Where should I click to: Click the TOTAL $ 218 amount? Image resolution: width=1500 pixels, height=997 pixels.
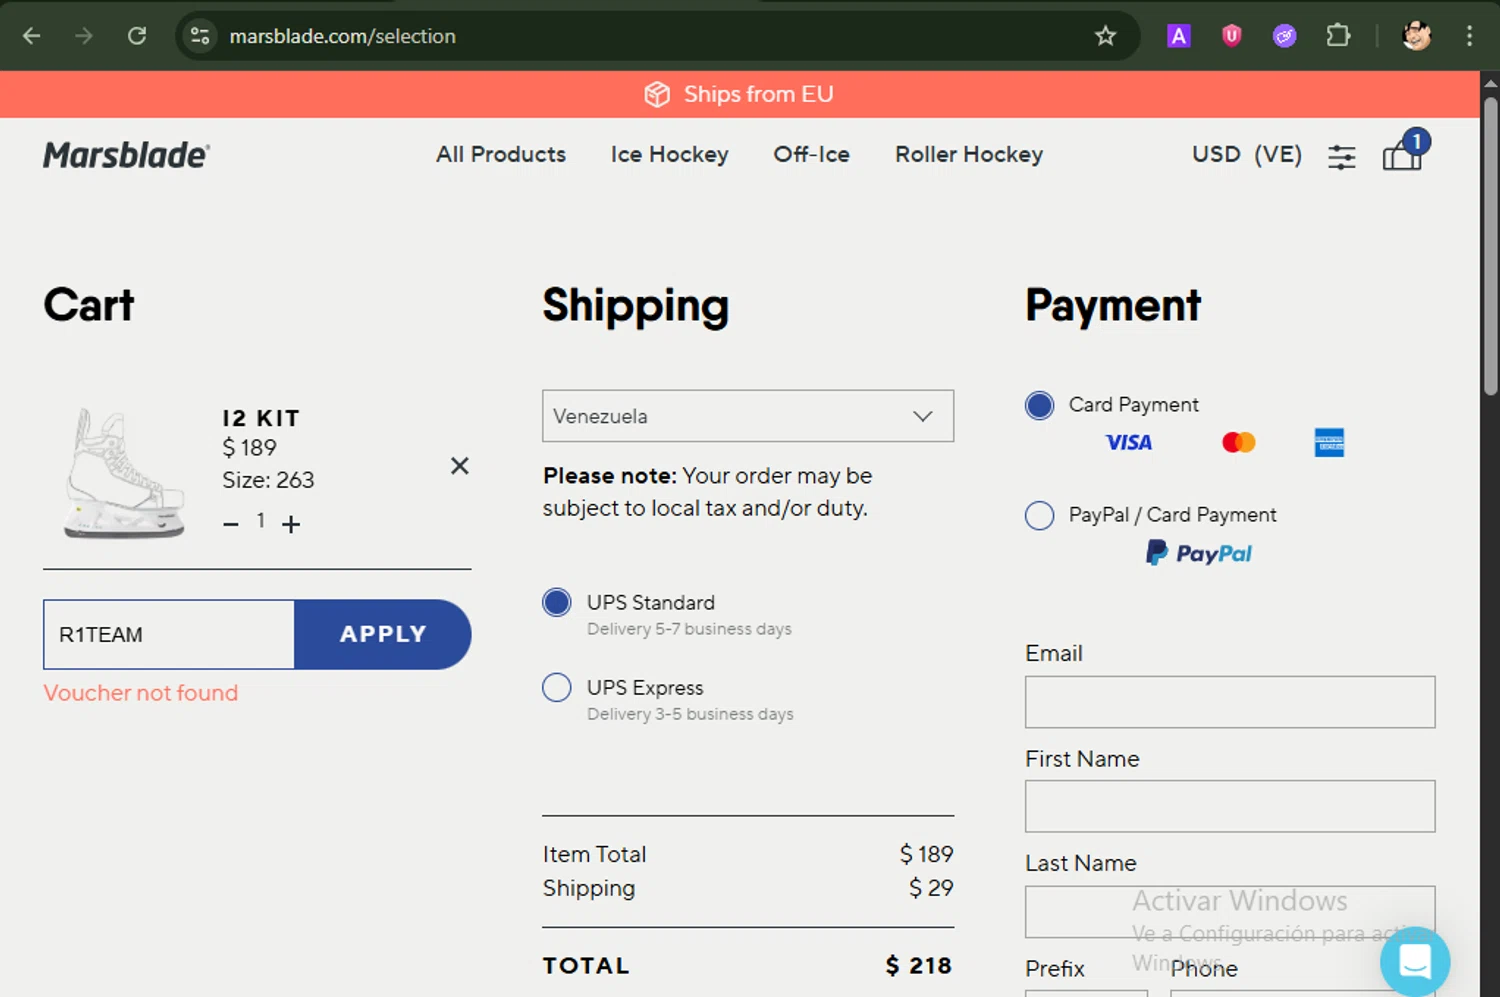[x=918, y=965]
